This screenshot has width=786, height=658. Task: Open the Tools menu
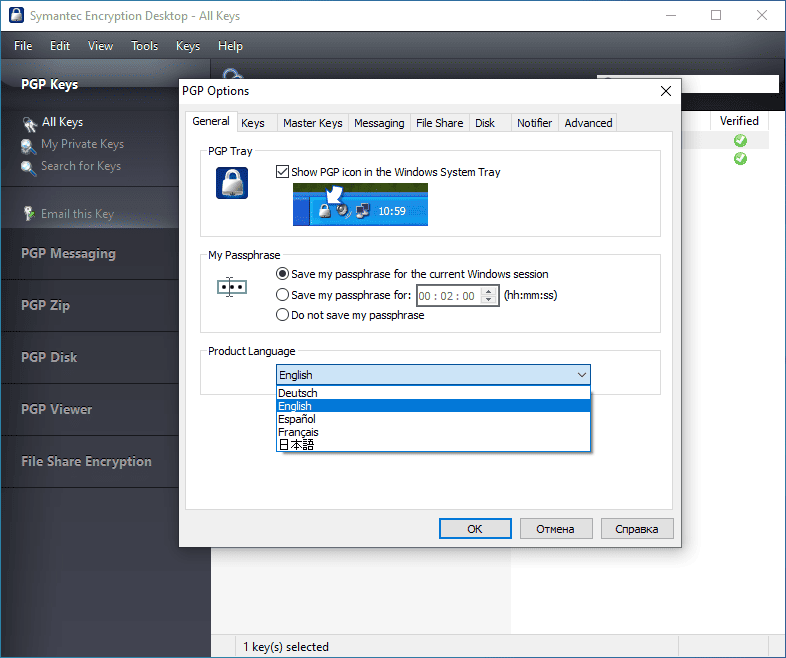point(144,46)
